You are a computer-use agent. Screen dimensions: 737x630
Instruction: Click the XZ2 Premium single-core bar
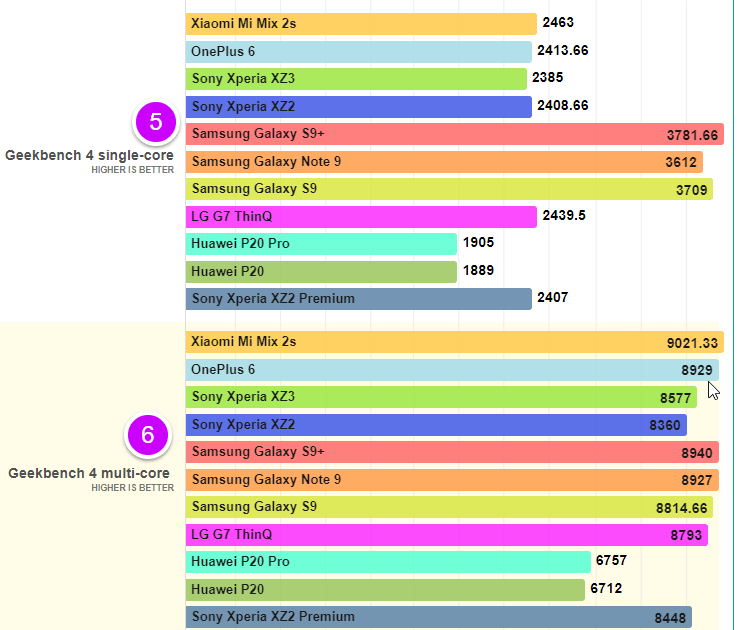click(x=359, y=299)
